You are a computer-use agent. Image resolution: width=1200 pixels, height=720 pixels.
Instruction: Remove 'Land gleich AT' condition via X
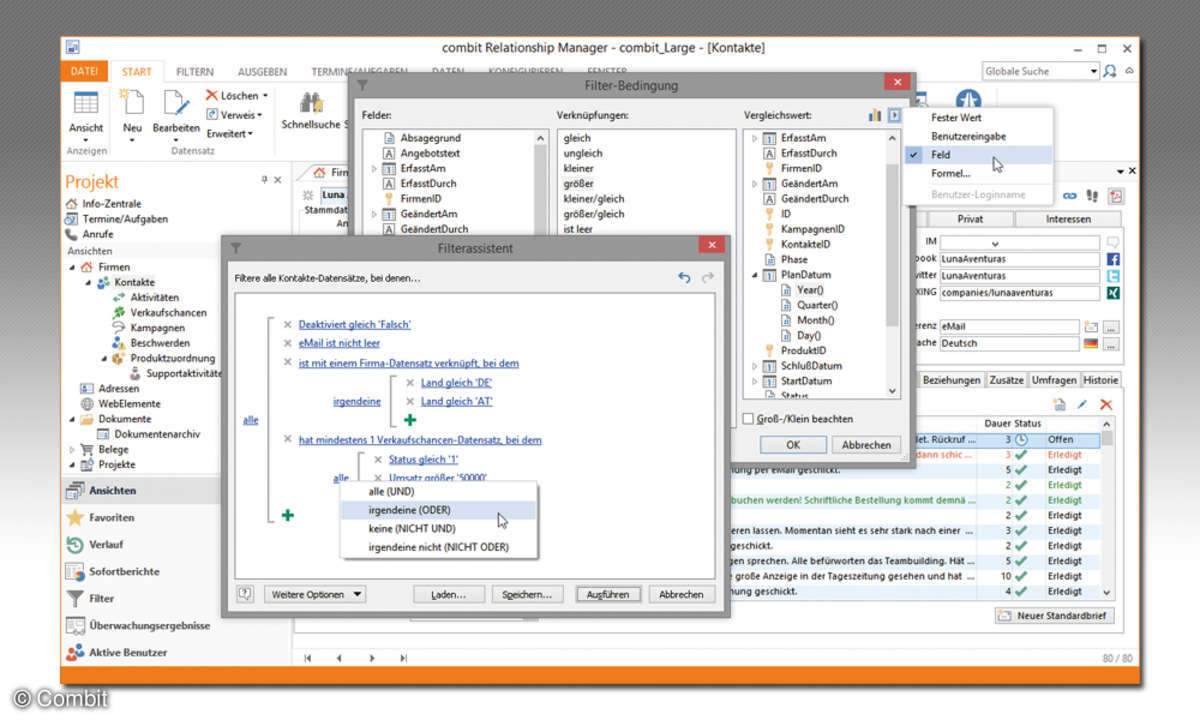point(410,401)
